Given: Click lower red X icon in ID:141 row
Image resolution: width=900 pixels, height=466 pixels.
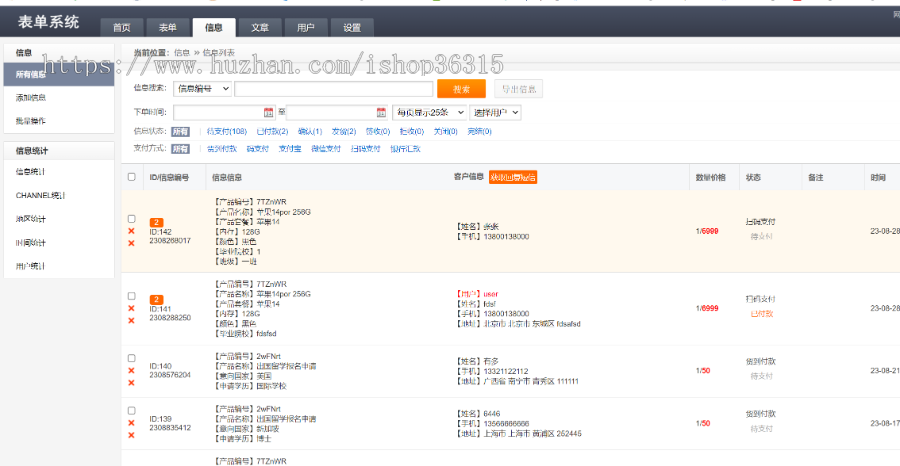Looking at the screenshot, I should point(131,320).
